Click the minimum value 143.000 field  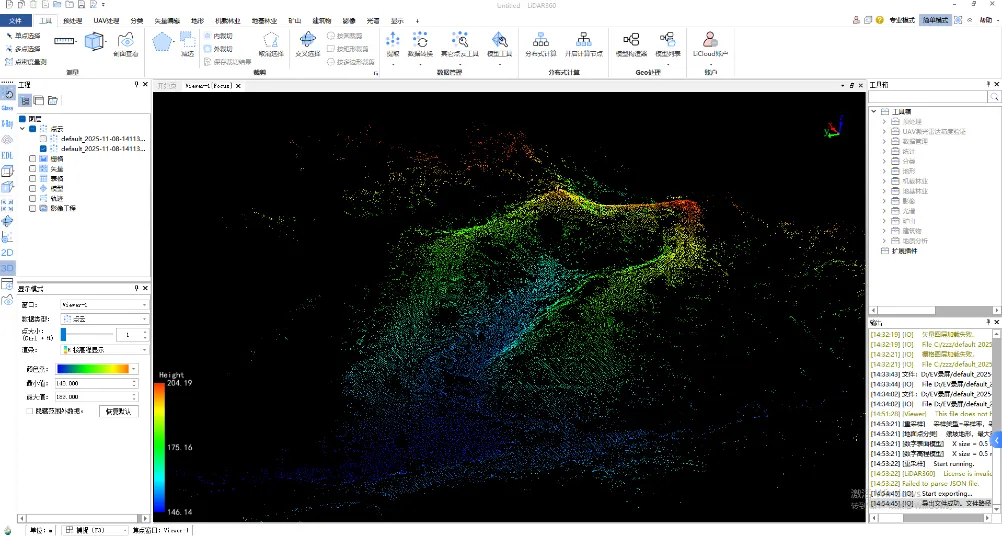pyautogui.click(x=96, y=383)
